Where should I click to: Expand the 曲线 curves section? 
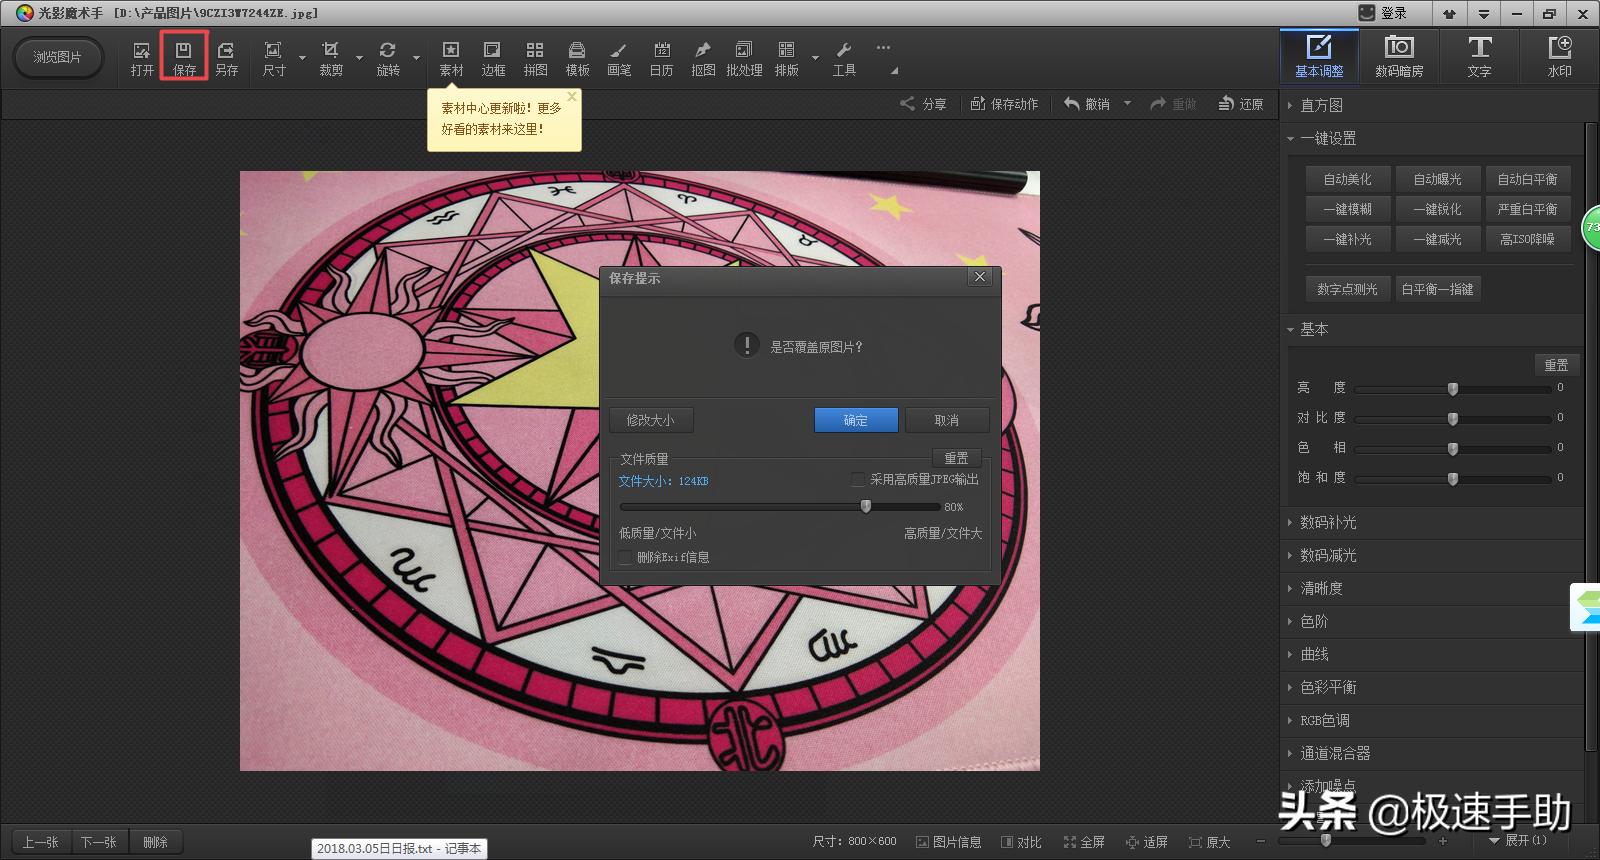click(1314, 654)
